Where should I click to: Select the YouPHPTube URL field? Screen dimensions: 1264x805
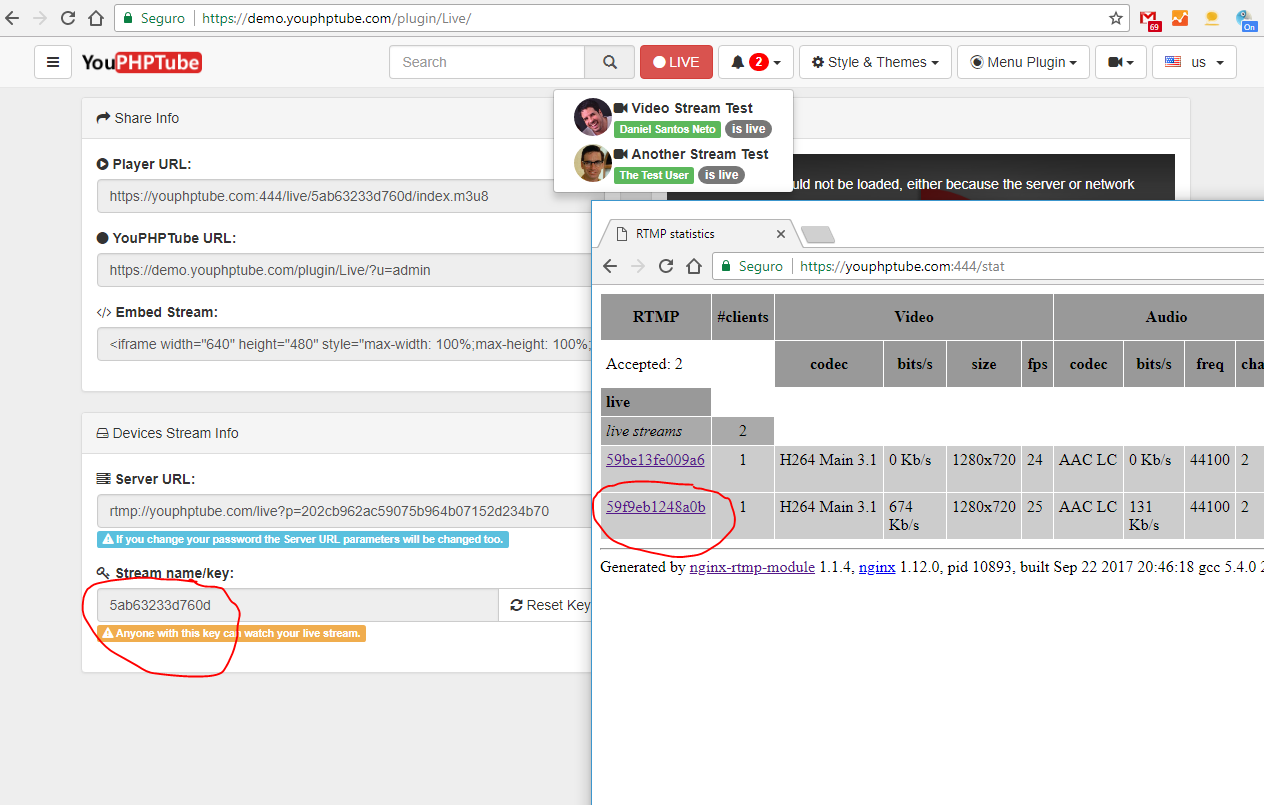[x=345, y=270]
